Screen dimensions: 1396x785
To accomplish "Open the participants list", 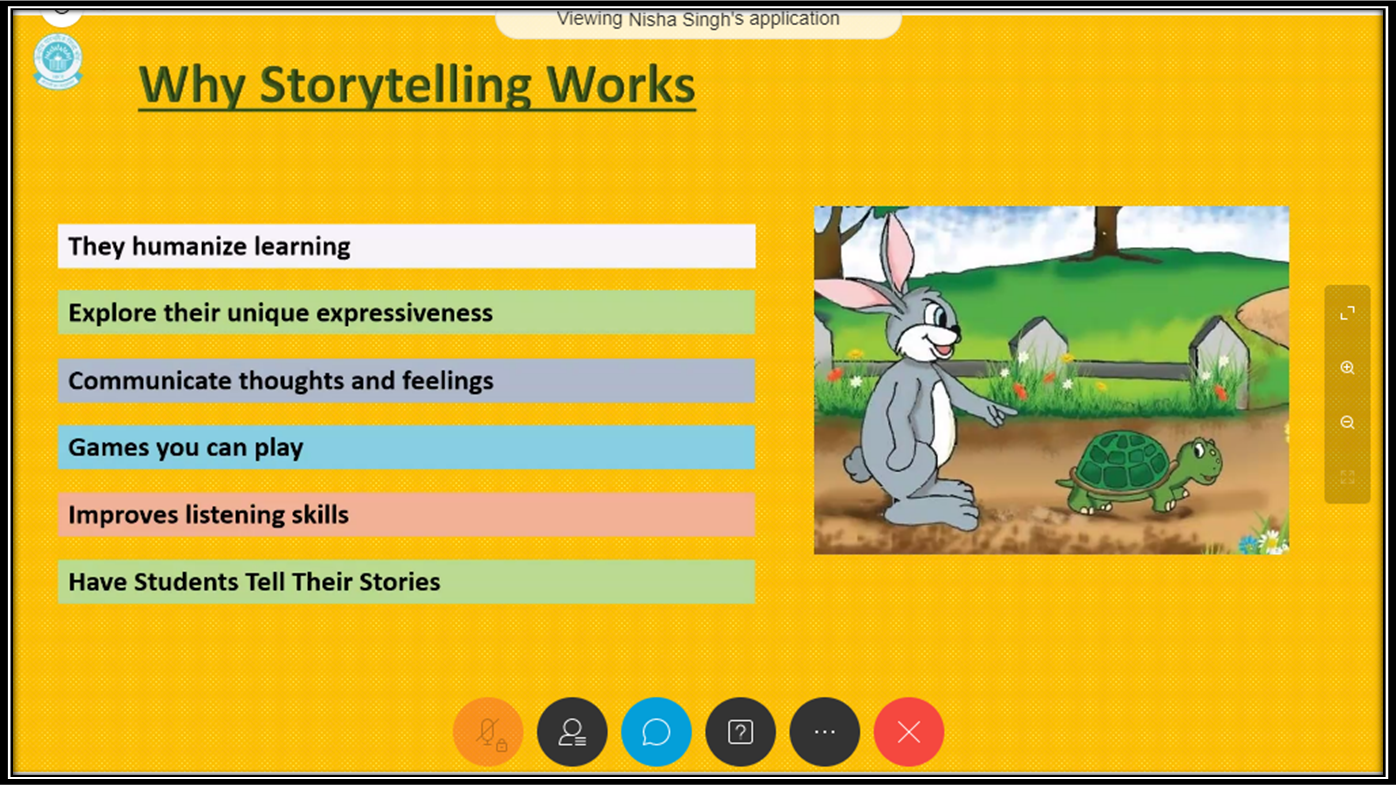I will [572, 732].
